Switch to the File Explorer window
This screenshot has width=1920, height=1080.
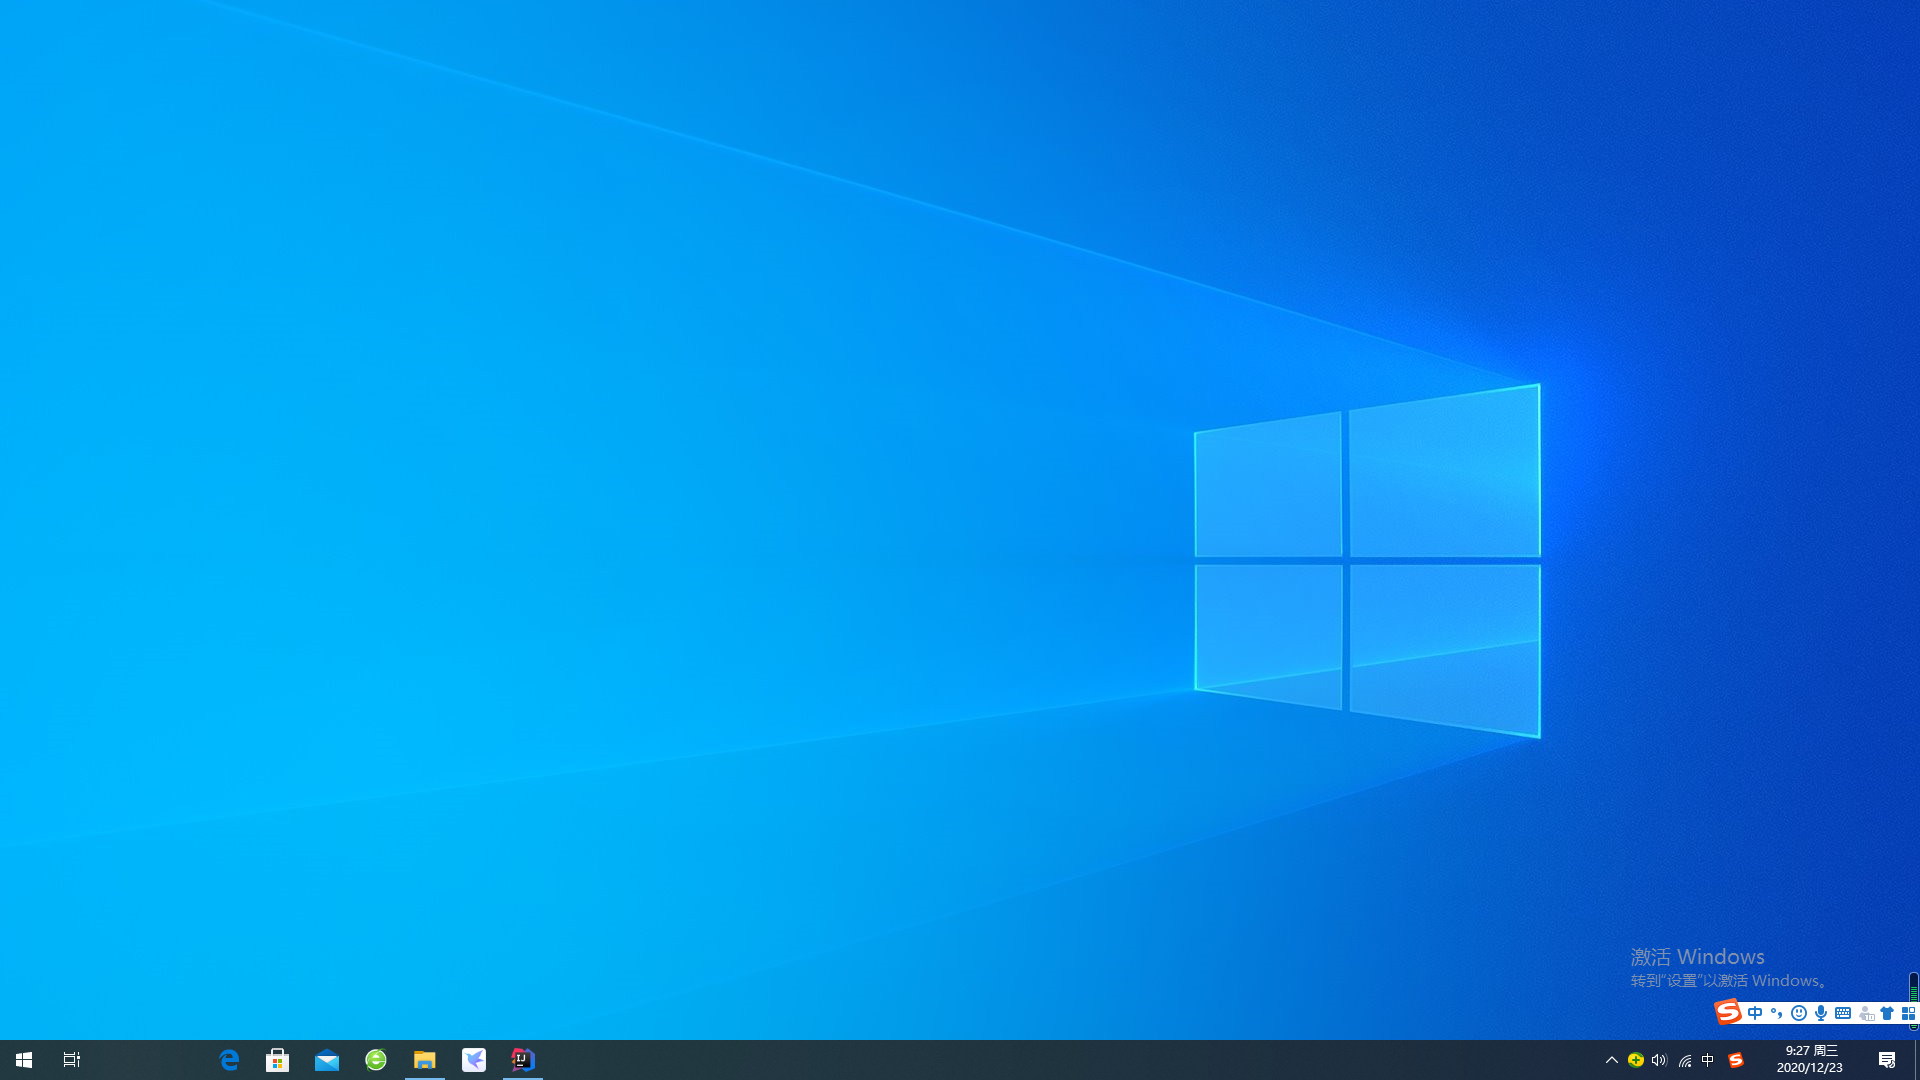[x=425, y=1060]
